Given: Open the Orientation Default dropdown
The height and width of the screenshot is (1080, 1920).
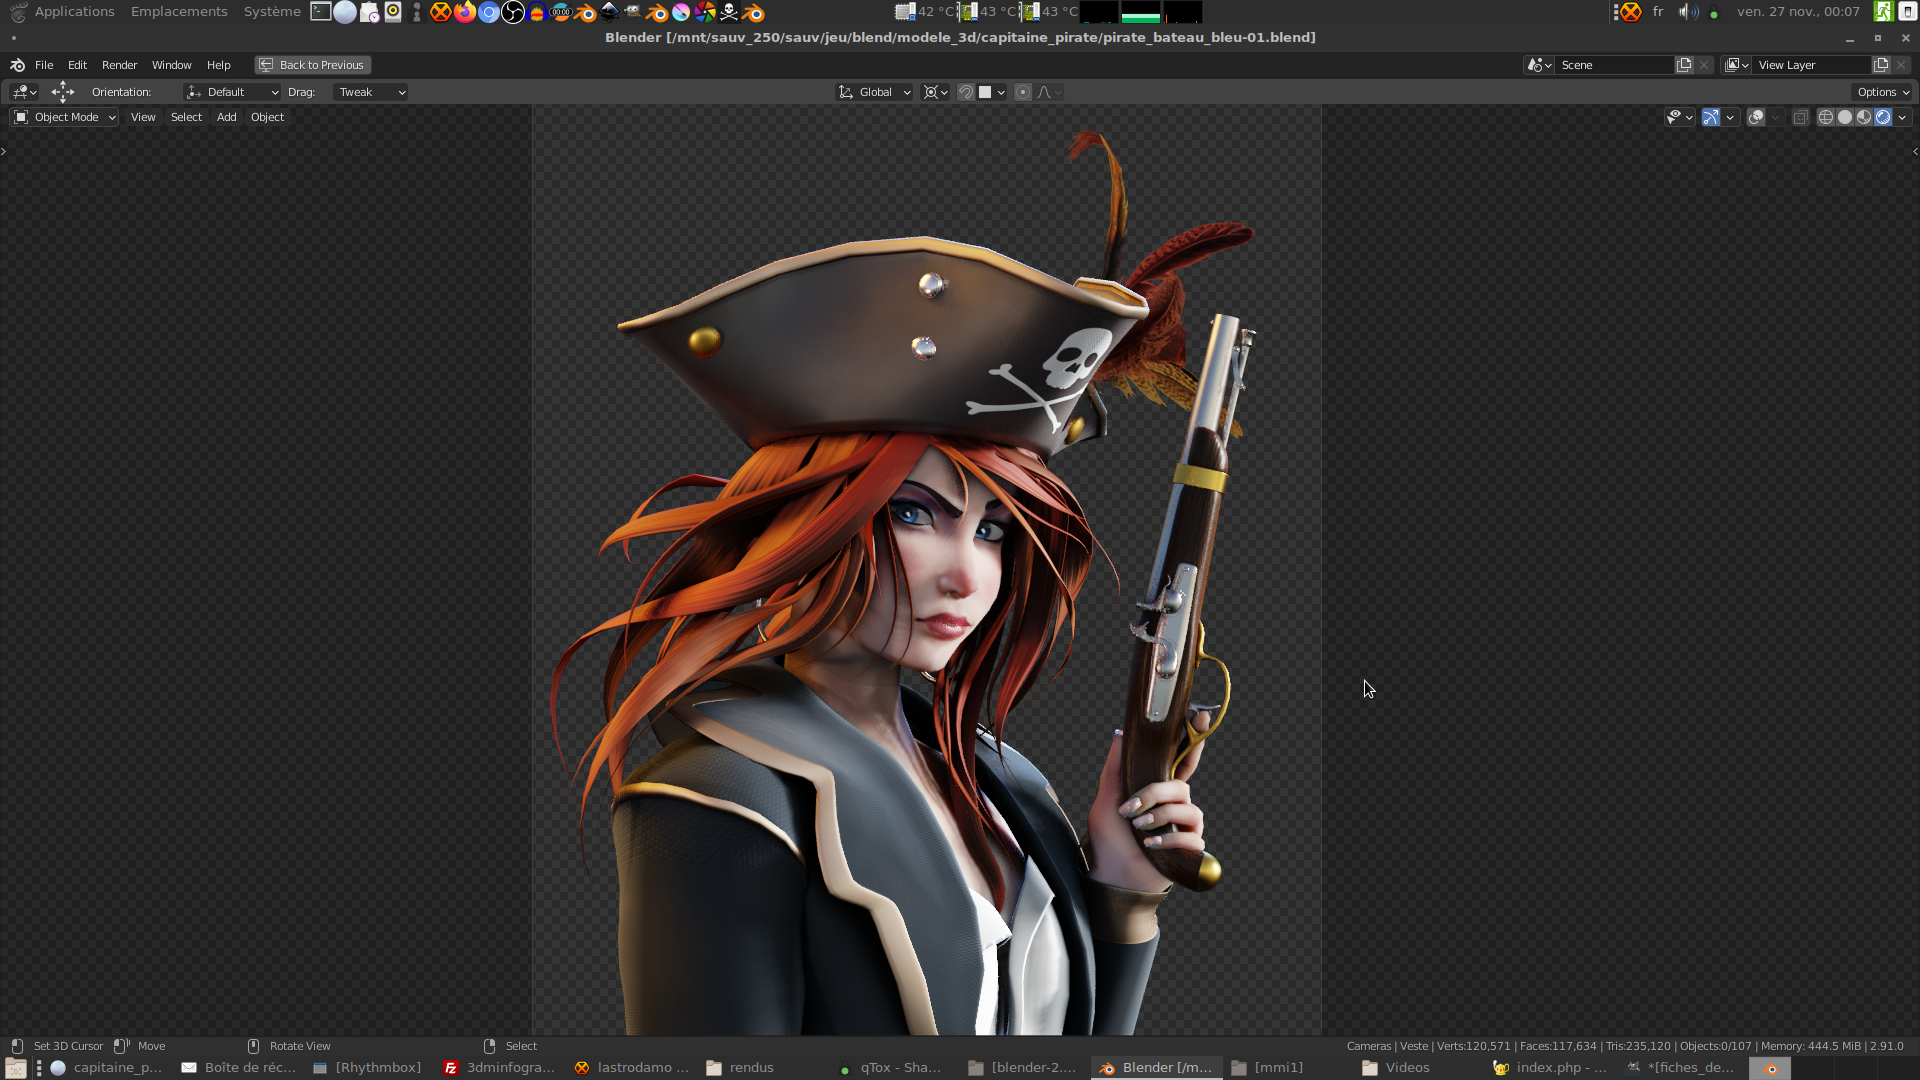Looking at the screenshot, I should [232, 92].
